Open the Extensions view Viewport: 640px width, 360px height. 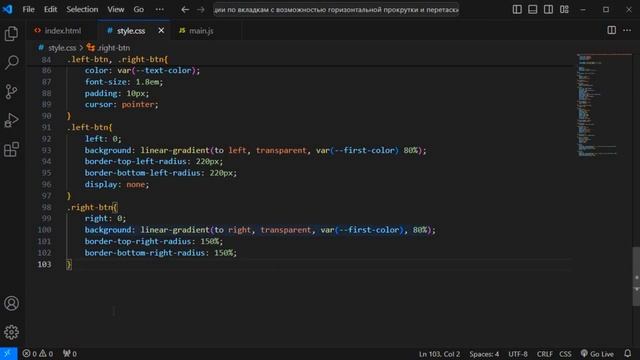[x=11, y=149]
